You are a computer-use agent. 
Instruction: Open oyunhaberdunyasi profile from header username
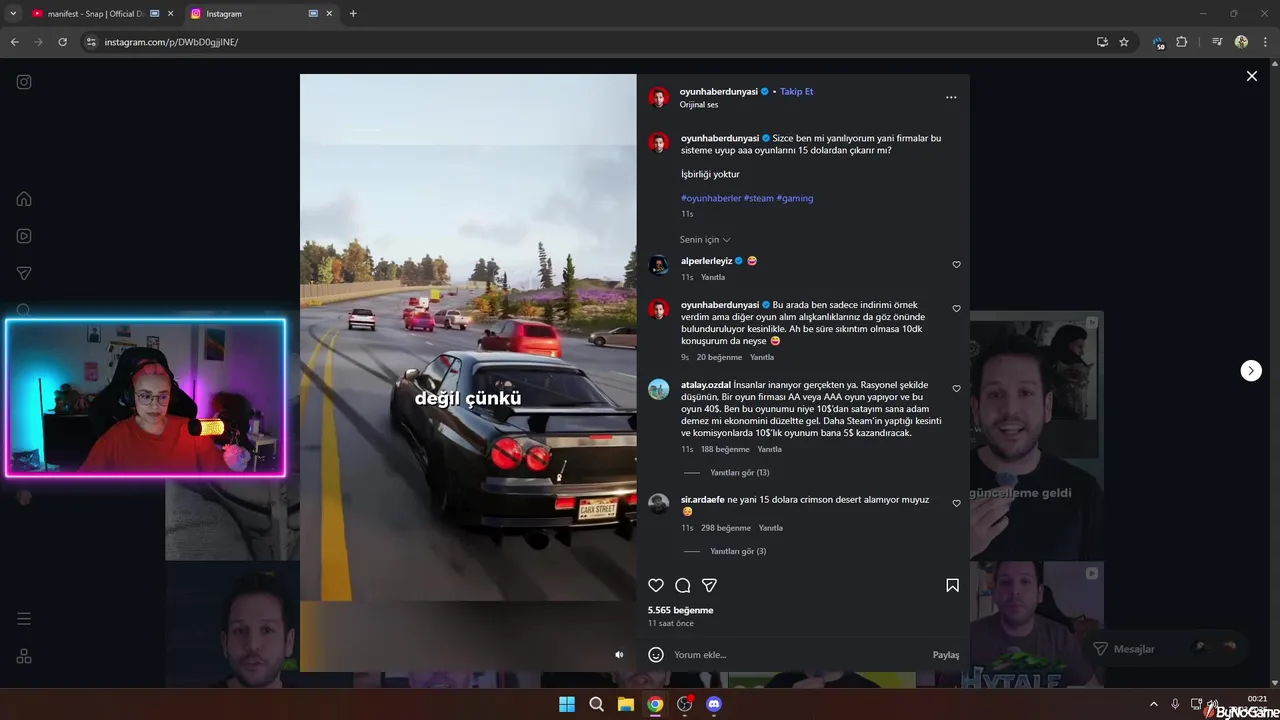pos(718,91)
